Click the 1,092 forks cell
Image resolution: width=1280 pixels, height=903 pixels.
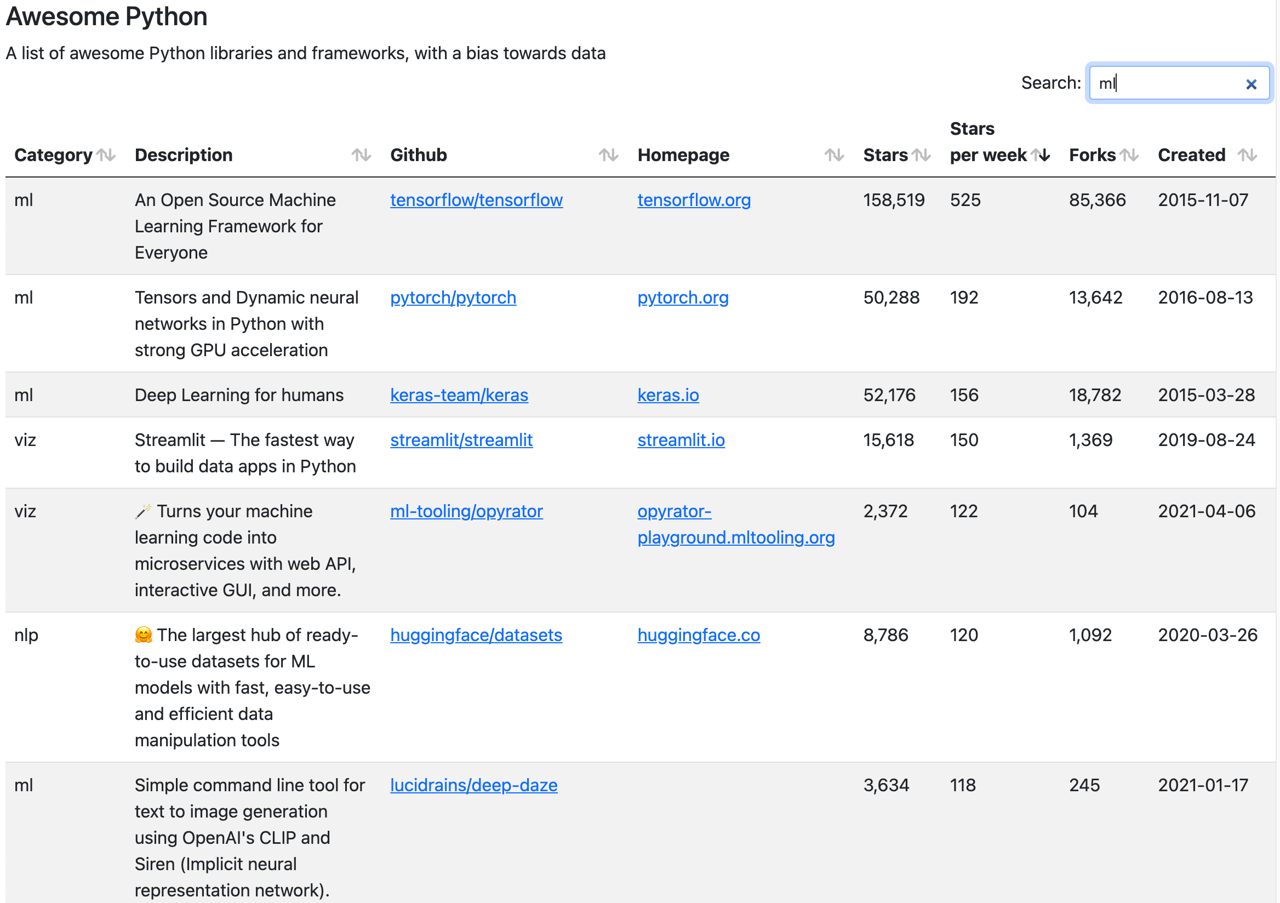1090,635
